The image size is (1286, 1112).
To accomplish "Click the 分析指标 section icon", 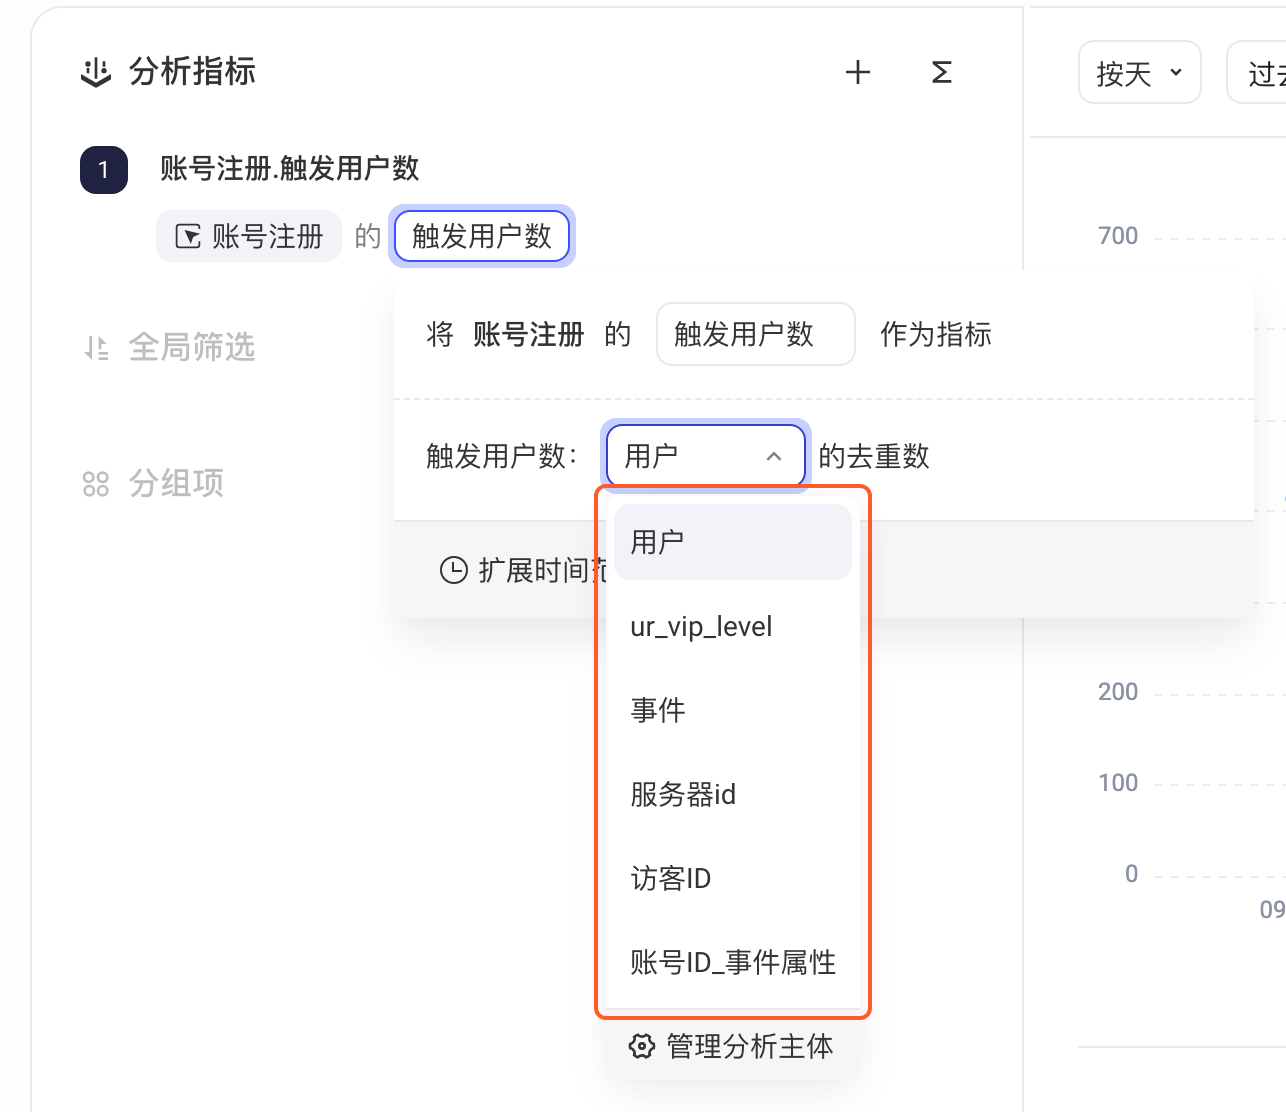I will click(96, 73).
